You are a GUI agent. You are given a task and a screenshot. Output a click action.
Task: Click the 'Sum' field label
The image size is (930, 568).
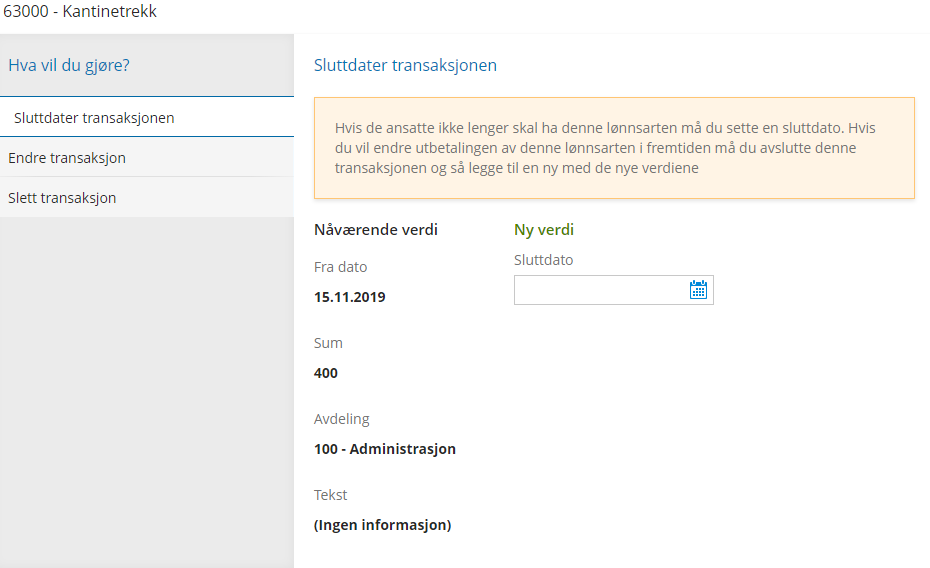[x=328, y=343]
